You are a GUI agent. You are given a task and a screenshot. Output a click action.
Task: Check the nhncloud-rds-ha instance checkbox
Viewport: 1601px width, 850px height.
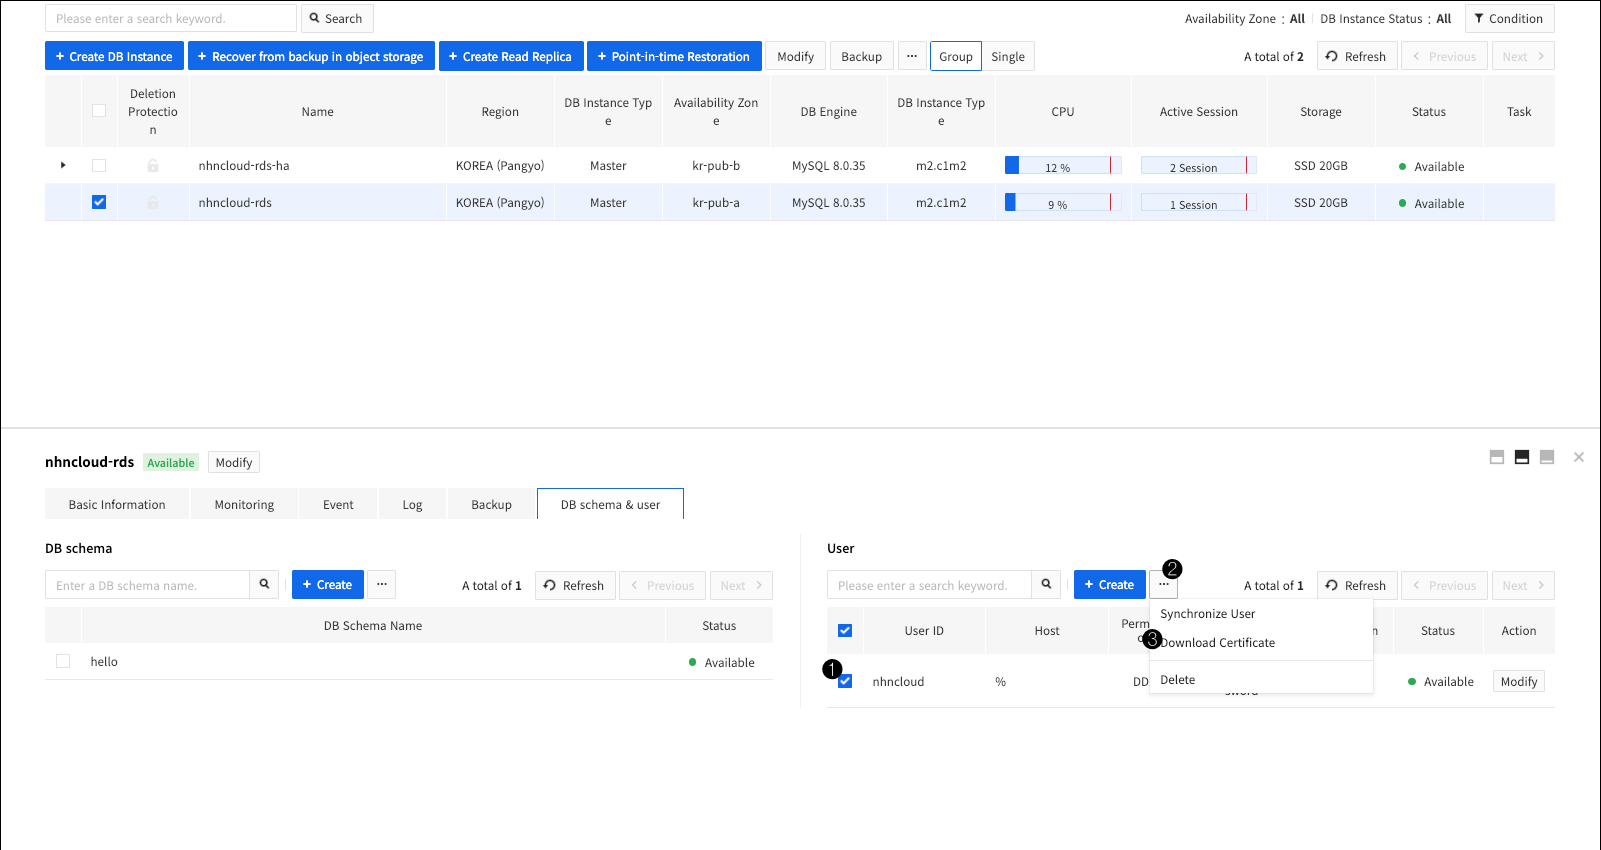tap(99, 166)
